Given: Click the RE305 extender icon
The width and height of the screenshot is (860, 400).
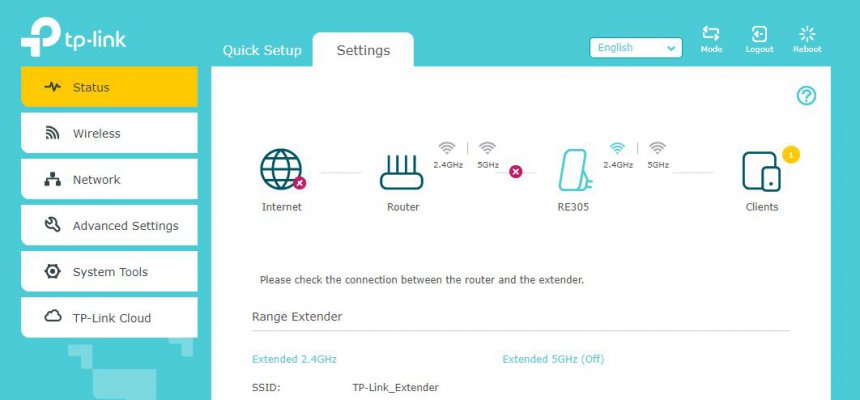Looking at the screenshot, I should coord(574,170).
